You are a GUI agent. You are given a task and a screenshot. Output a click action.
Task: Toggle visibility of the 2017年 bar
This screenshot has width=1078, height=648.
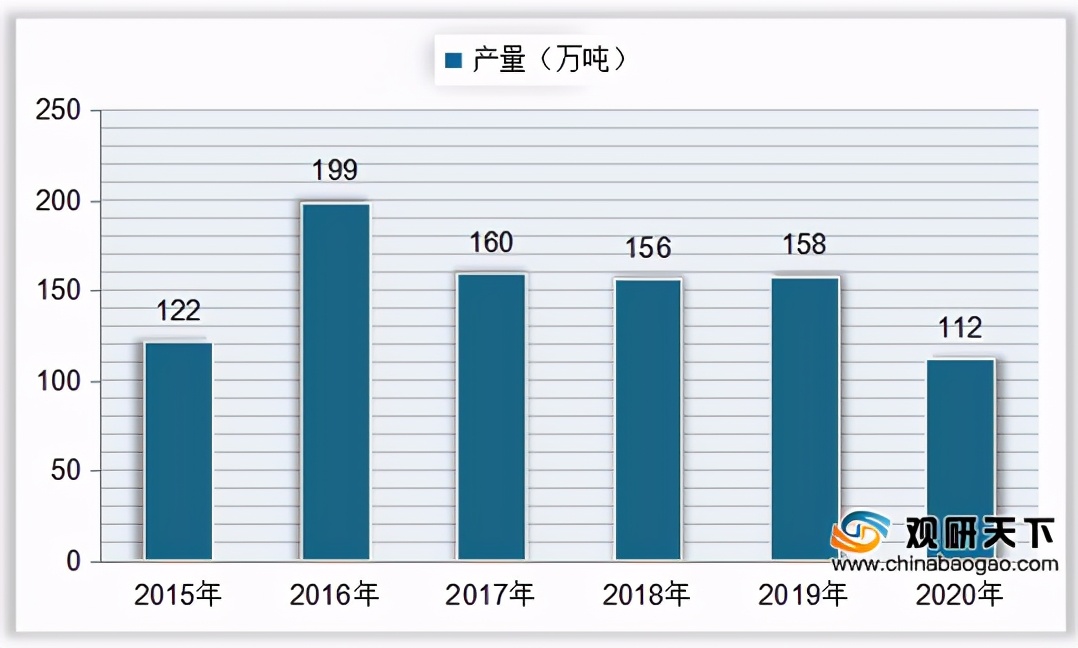point(492,415)
